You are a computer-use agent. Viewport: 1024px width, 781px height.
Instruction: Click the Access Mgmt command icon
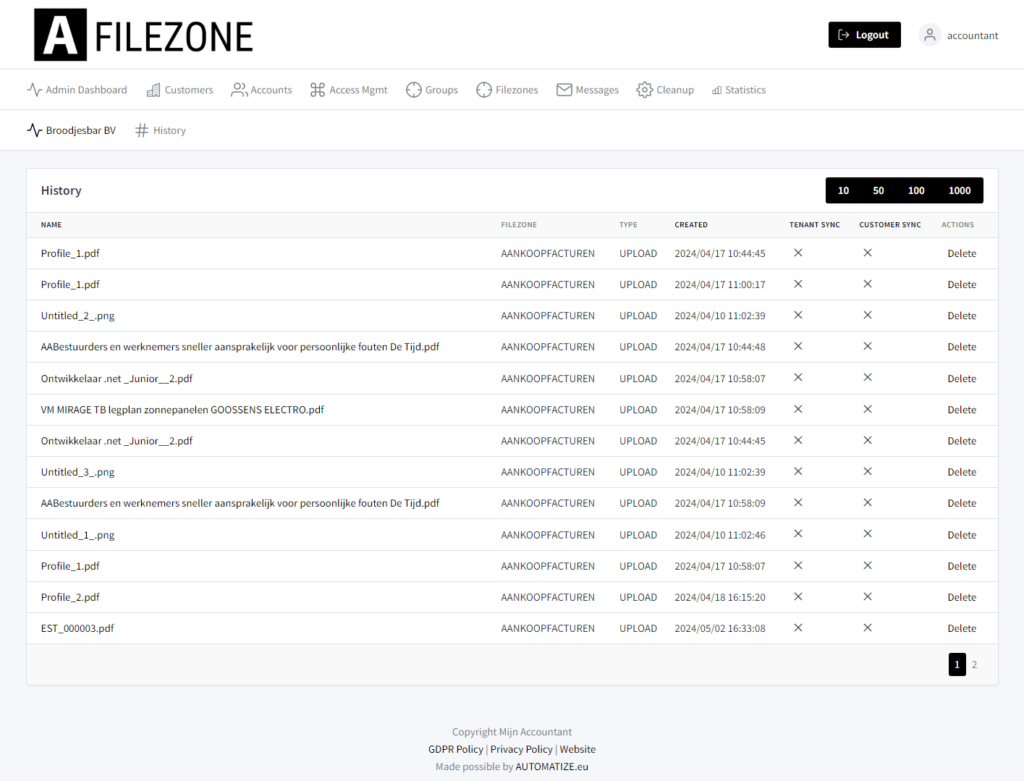click(x=317, y=89)
